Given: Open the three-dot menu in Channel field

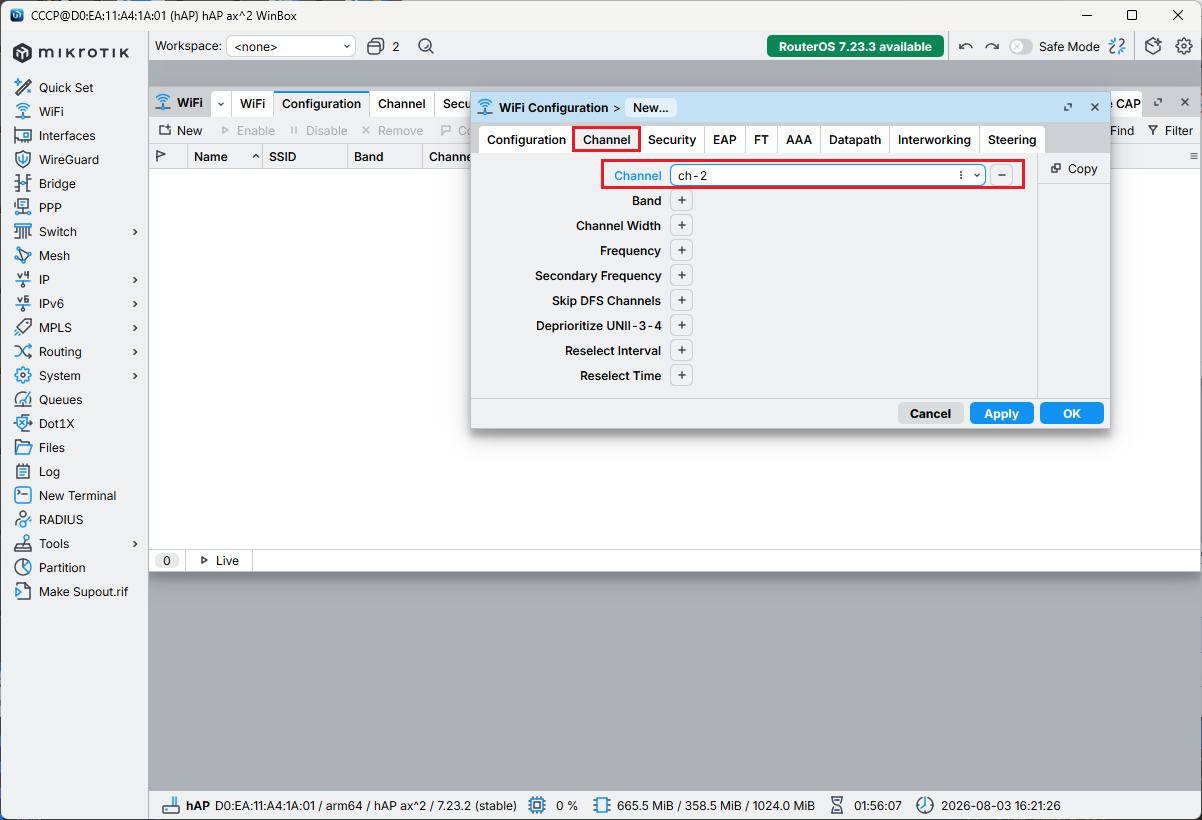Looking at the screenshot, I should tap(961, 175).
